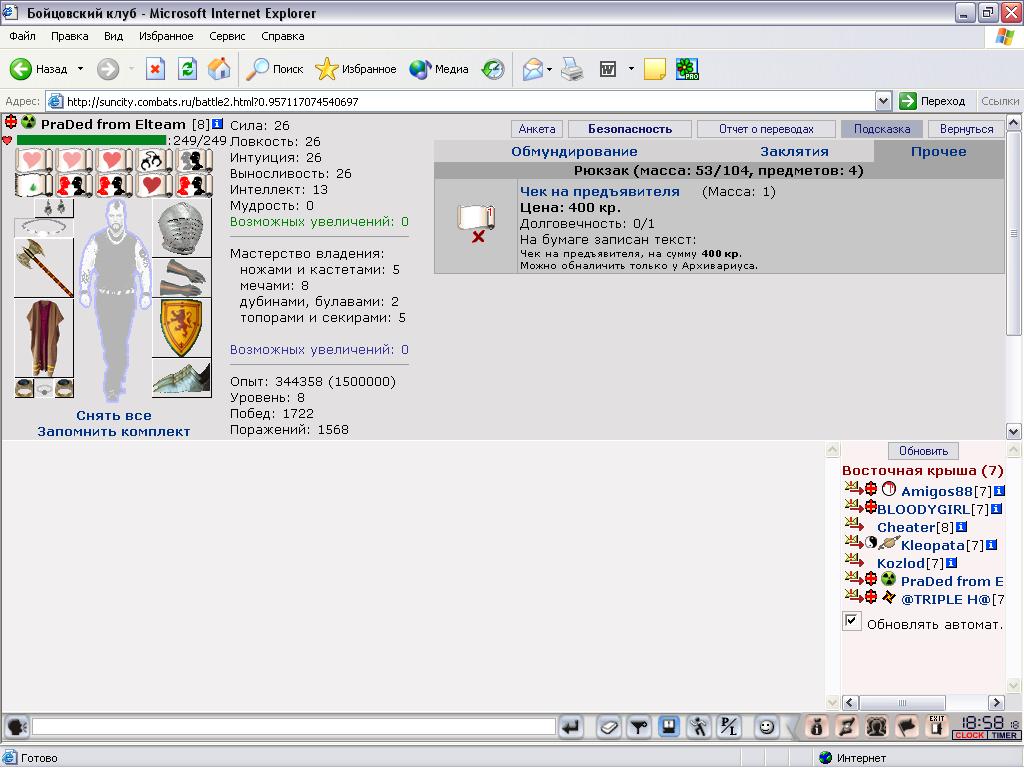
Task: Click the Анкета button
Action: 537,129
